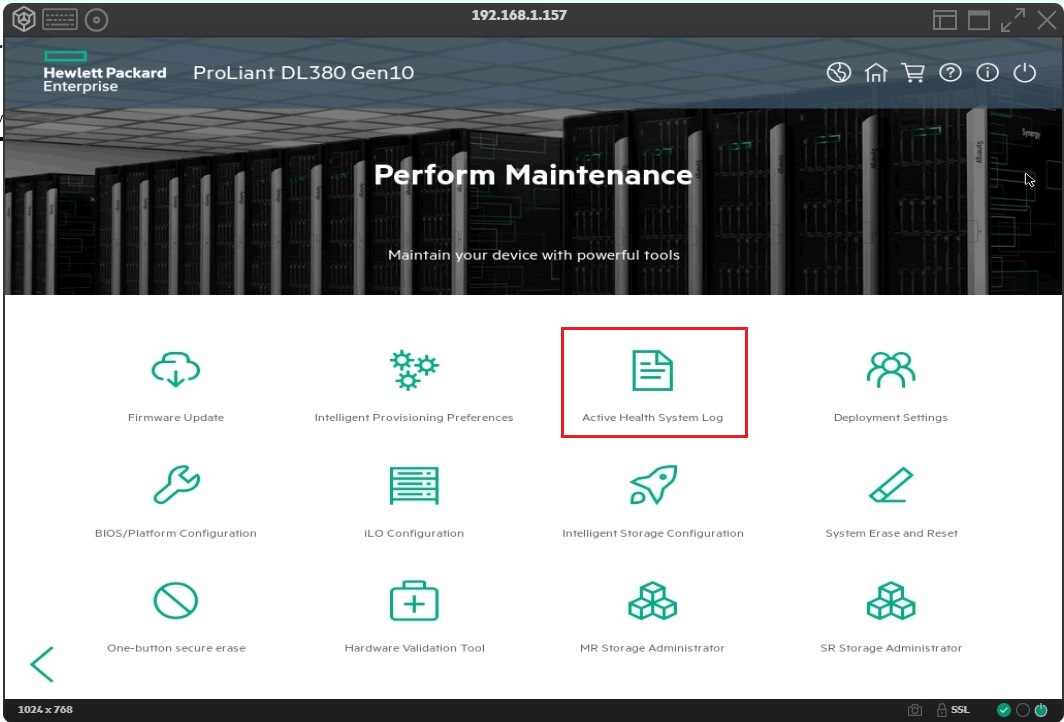The height and width of the screenshot is (722, 1064).
Task: Open BIOS/Platform Configuration wrench icon
Action: 176,484
